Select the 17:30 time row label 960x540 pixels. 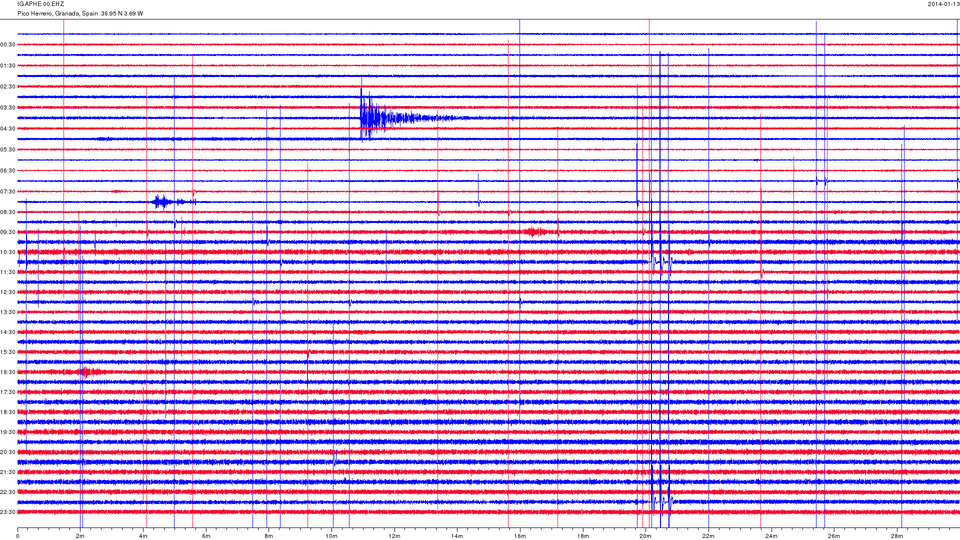(8, 392)
